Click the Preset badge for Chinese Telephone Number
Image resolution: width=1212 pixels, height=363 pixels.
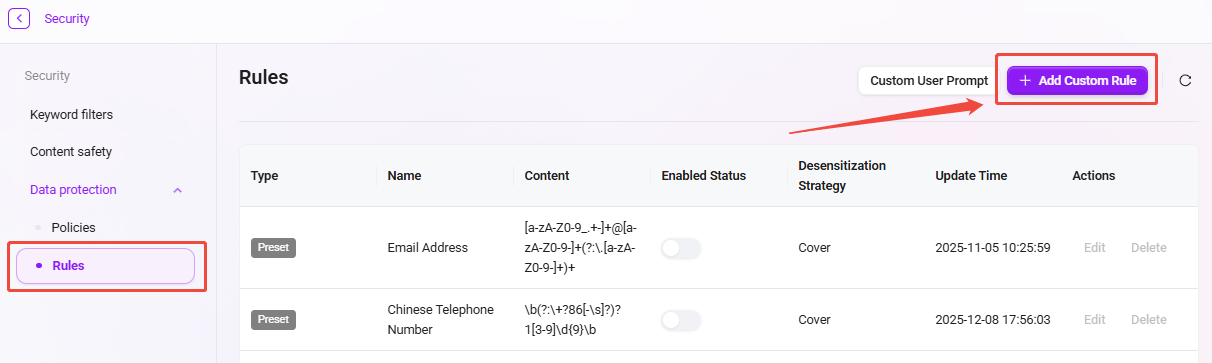coord(273,320)
